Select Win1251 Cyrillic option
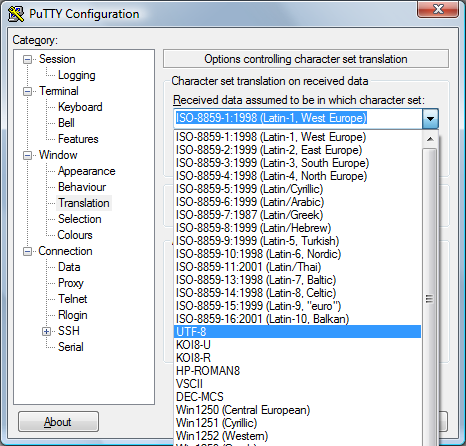This screenshot has width=466, height=446. (297, 423)
